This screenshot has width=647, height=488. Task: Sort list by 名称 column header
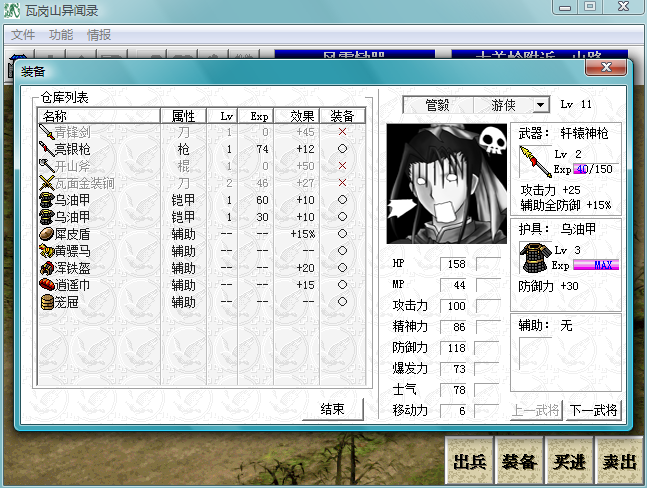point(99,116)
